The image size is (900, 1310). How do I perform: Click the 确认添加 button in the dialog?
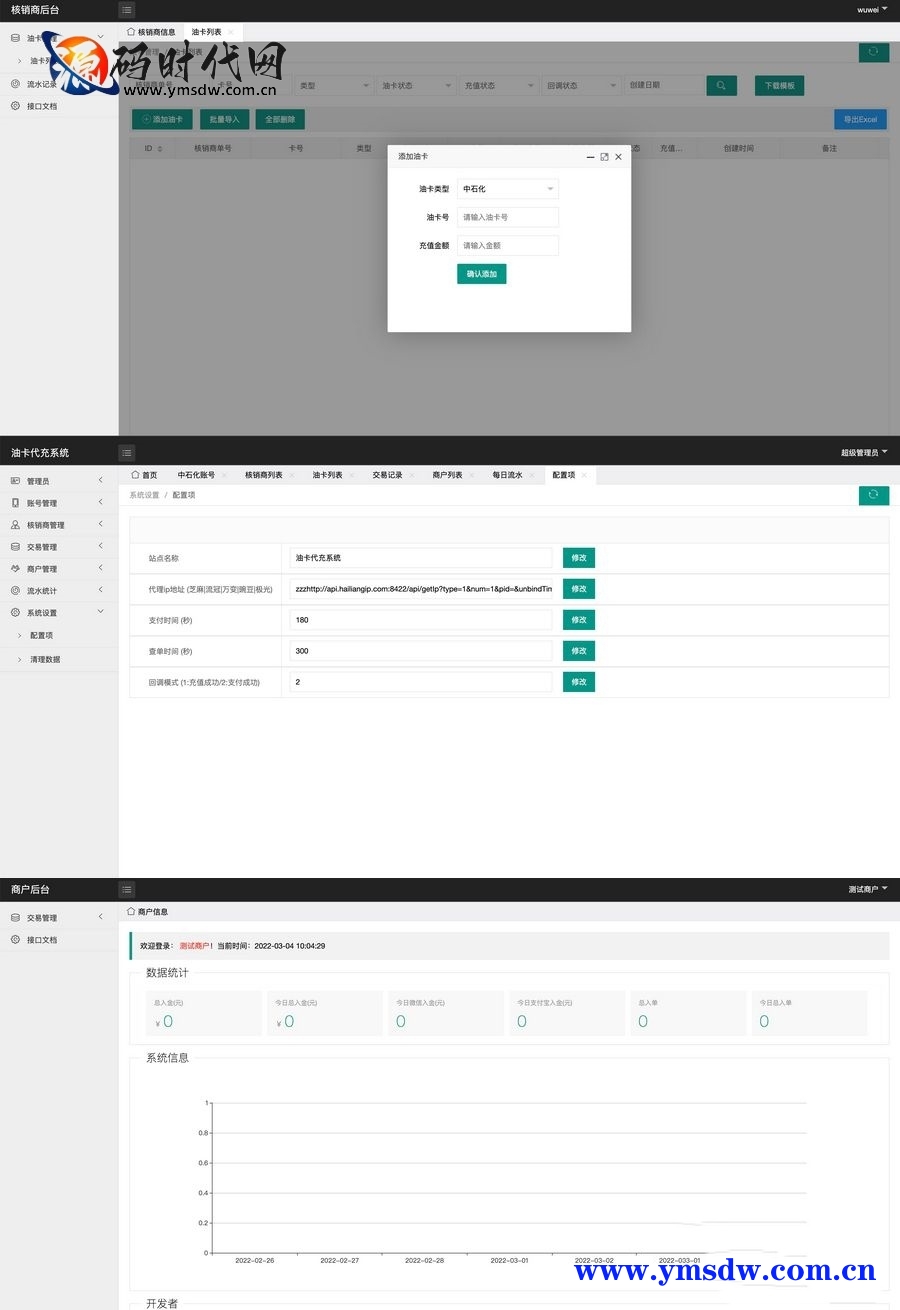coord(481,274)
